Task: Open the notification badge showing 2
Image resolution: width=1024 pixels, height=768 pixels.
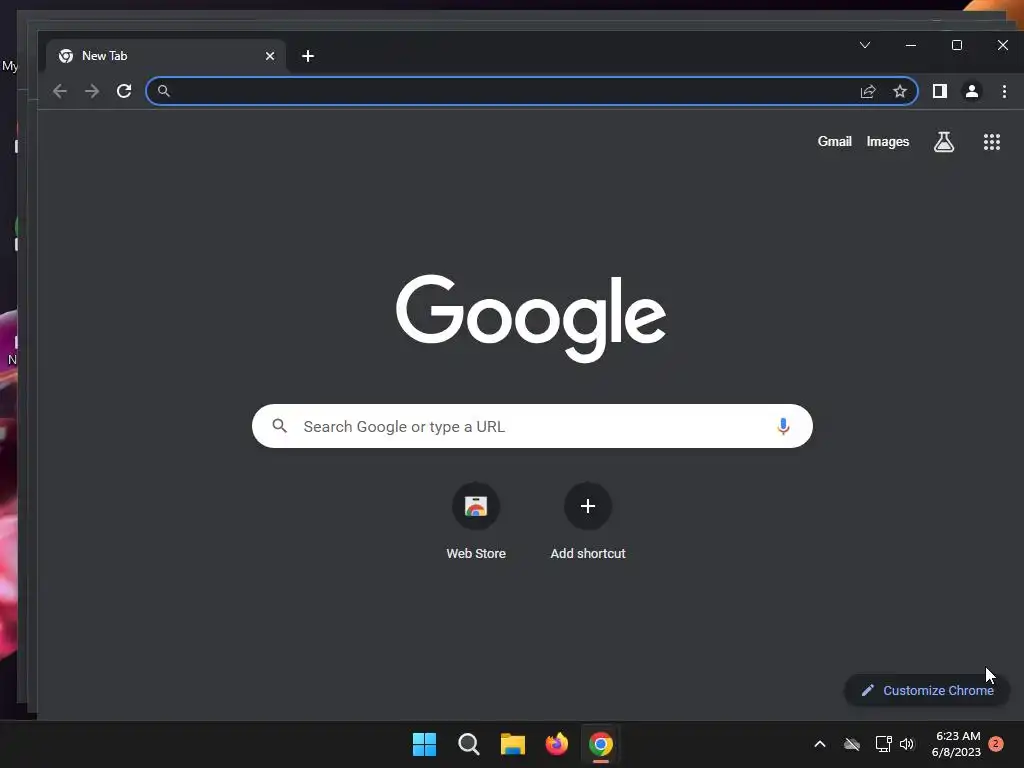Action: coord(996,744)
